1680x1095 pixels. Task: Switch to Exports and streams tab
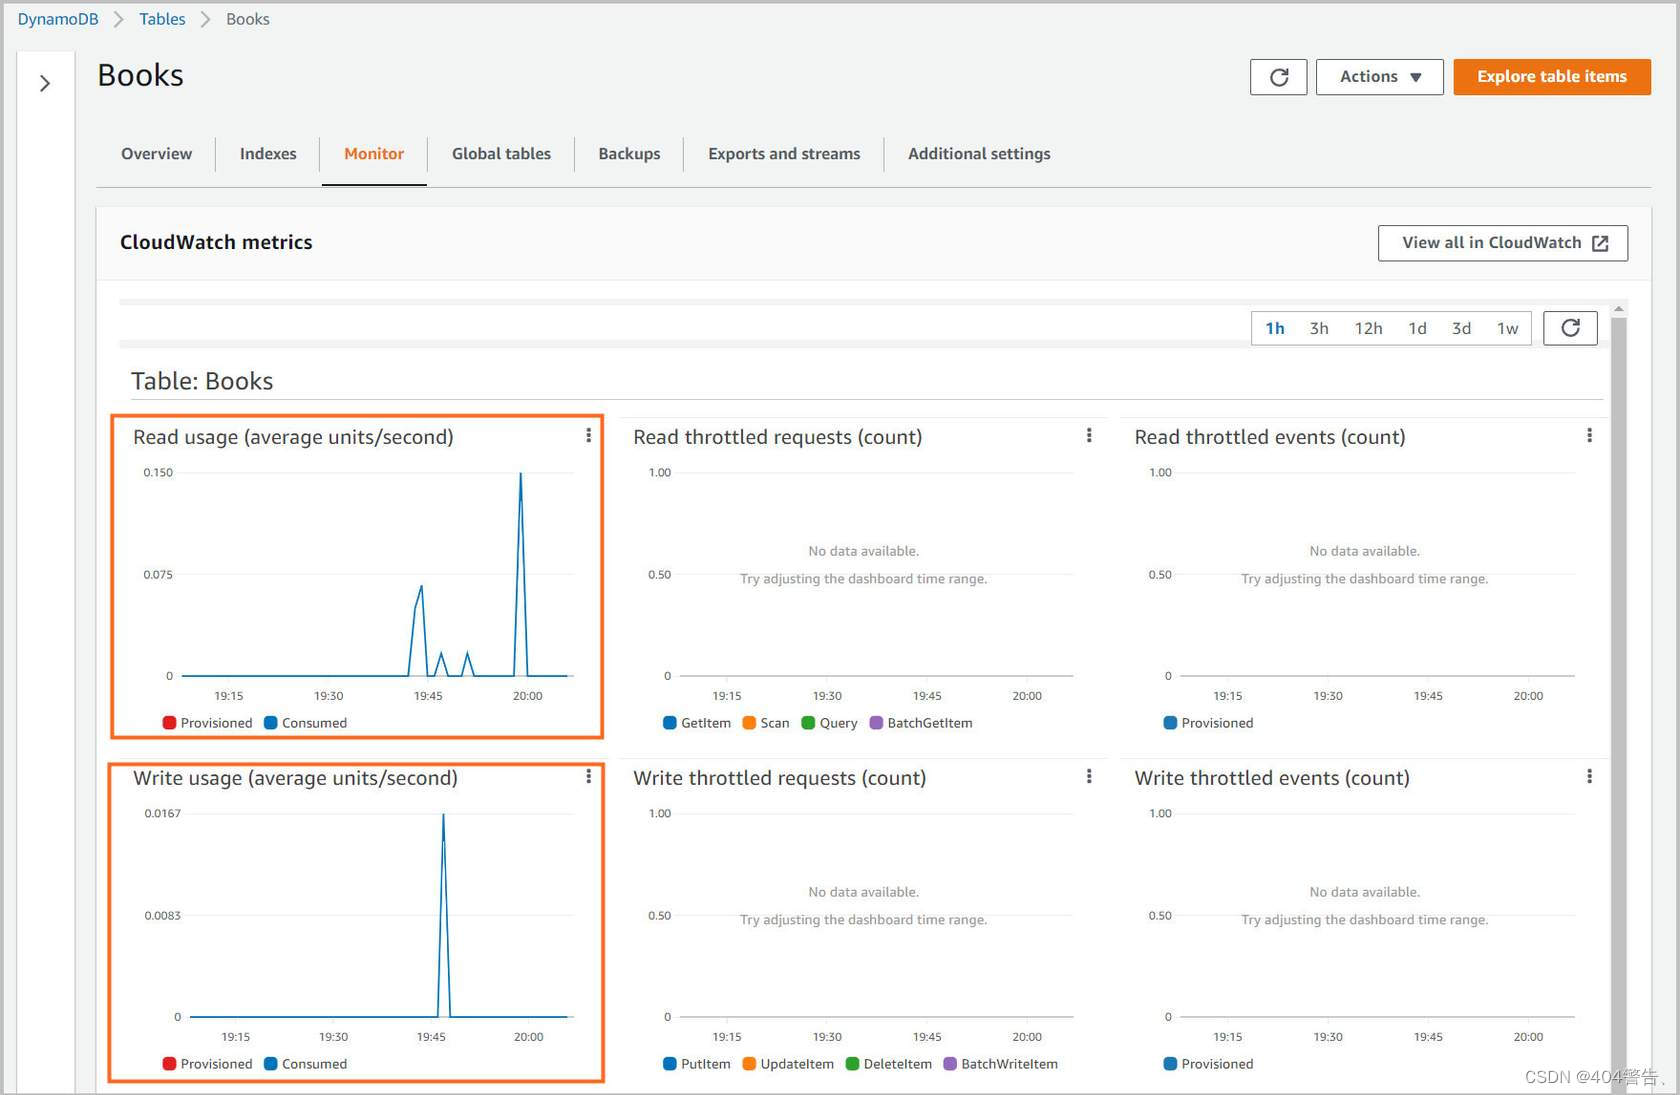click(x=784, y=154)
